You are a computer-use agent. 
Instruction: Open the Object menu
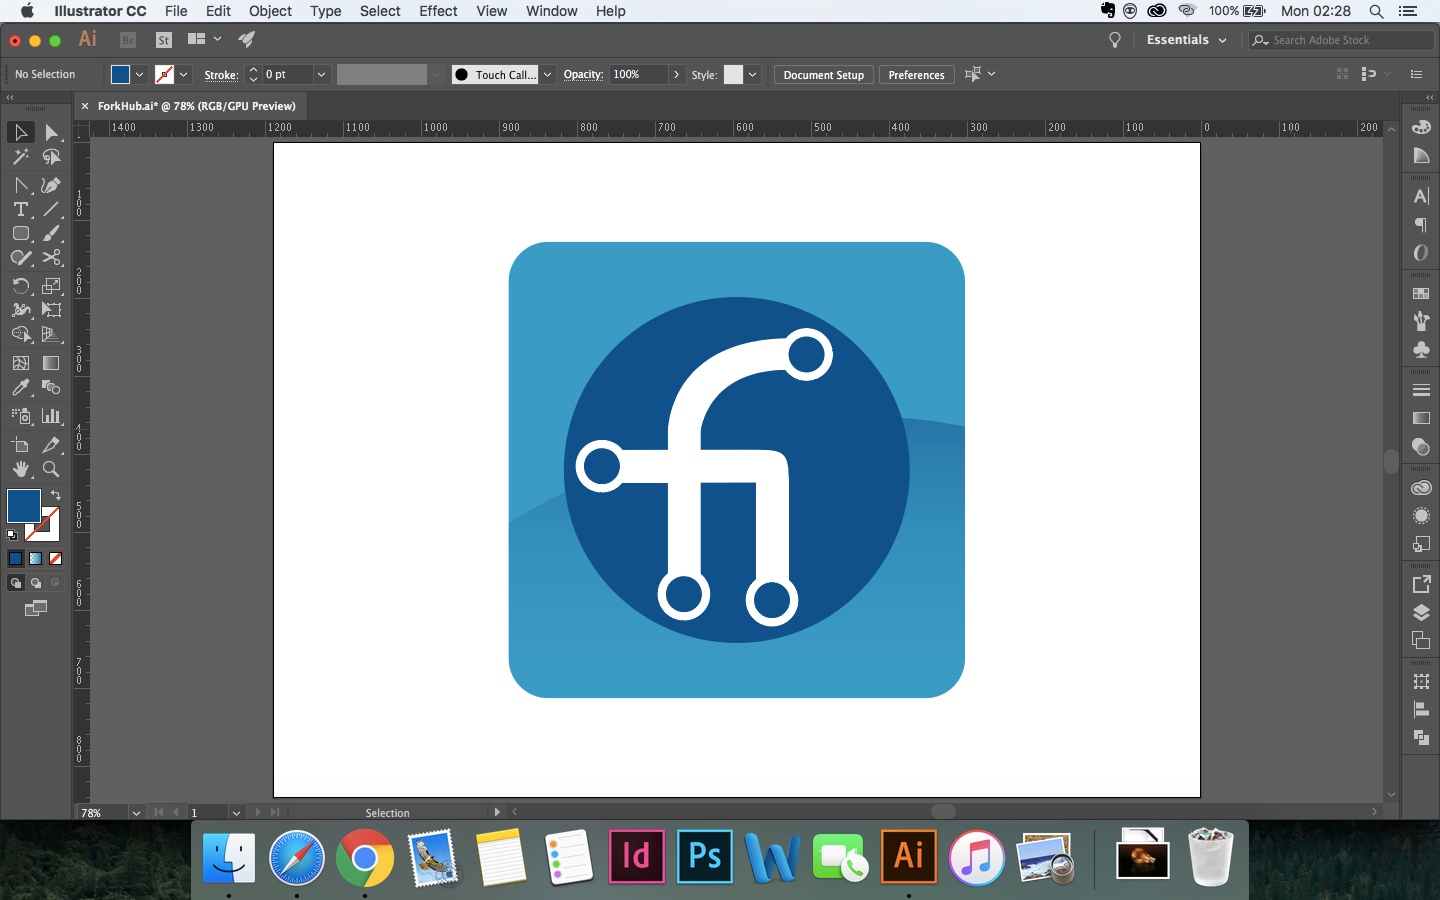tap(270, 11)
